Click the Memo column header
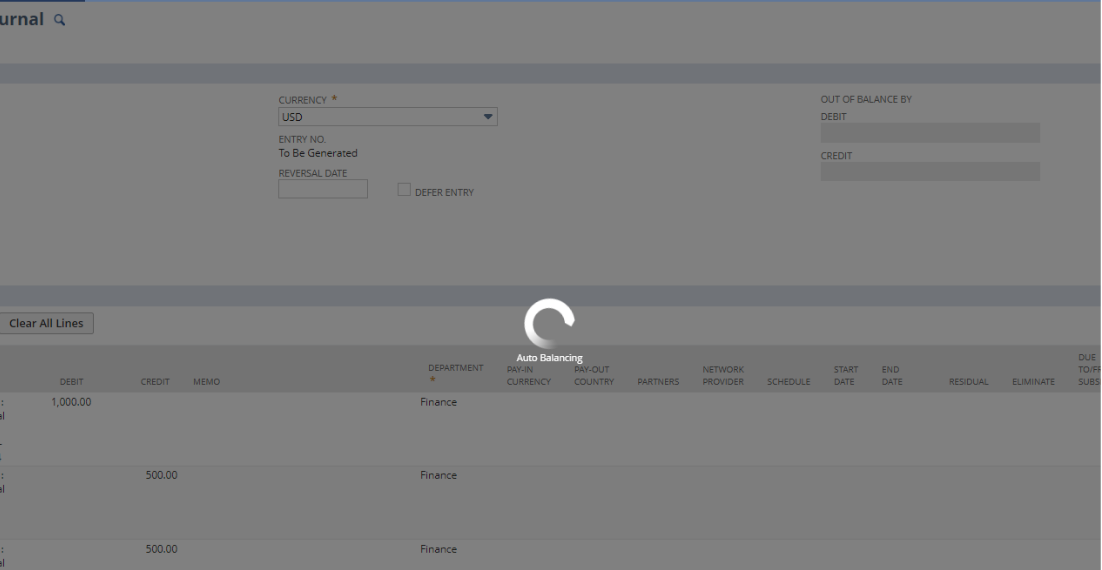Image resolution: width=1102 pixels, height=570 pixels. click(206, 382)
